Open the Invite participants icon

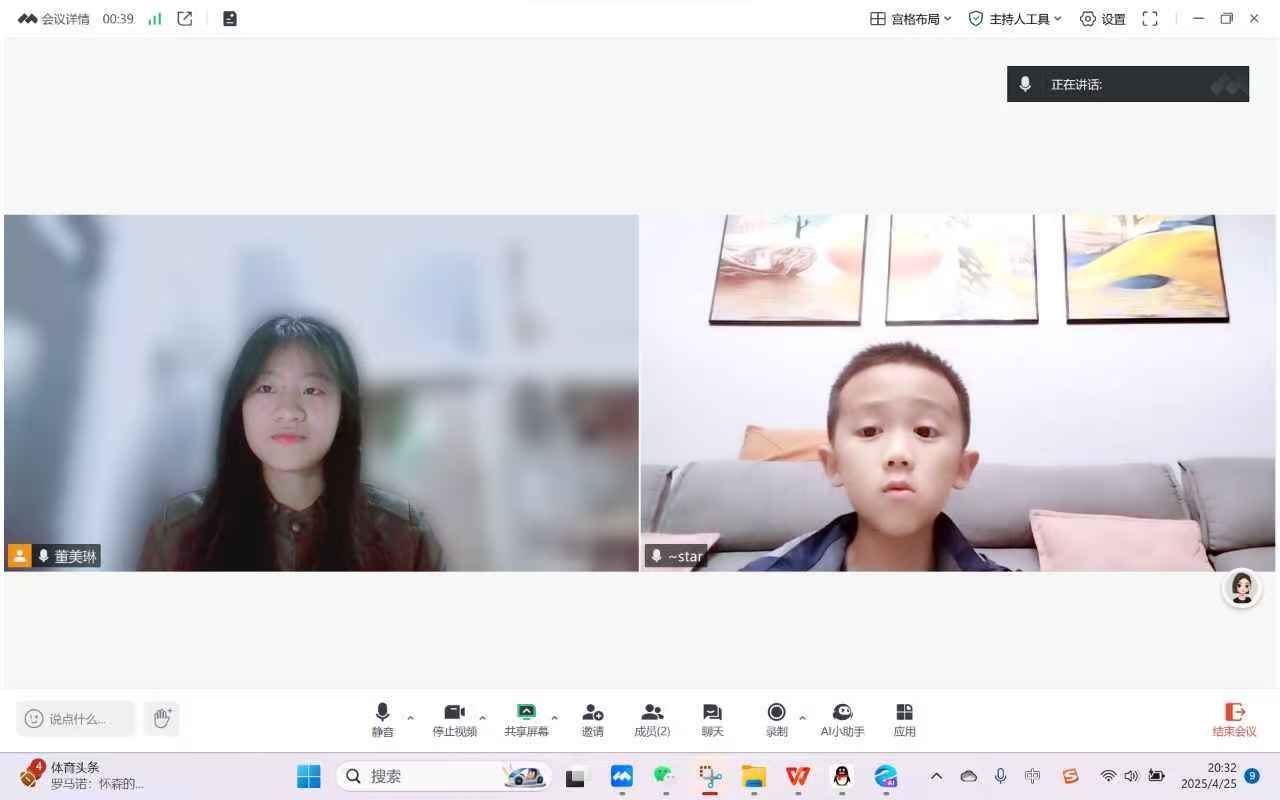tap(592, 718)
